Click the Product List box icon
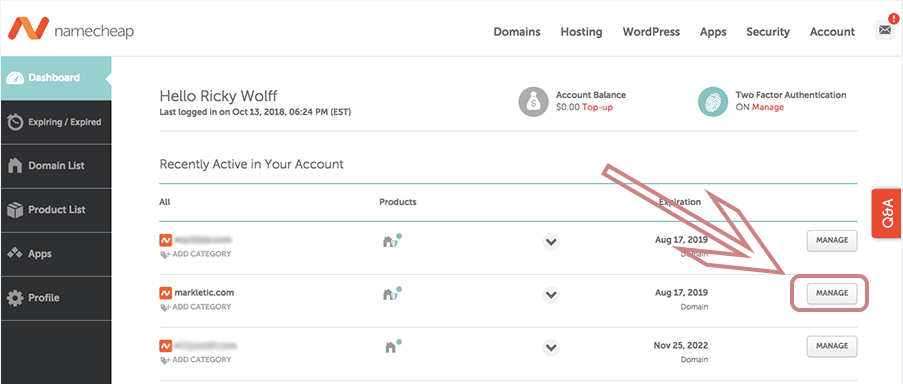Image resolution: width=903 pixels, height=384 pixels. [x=15, y=210]
